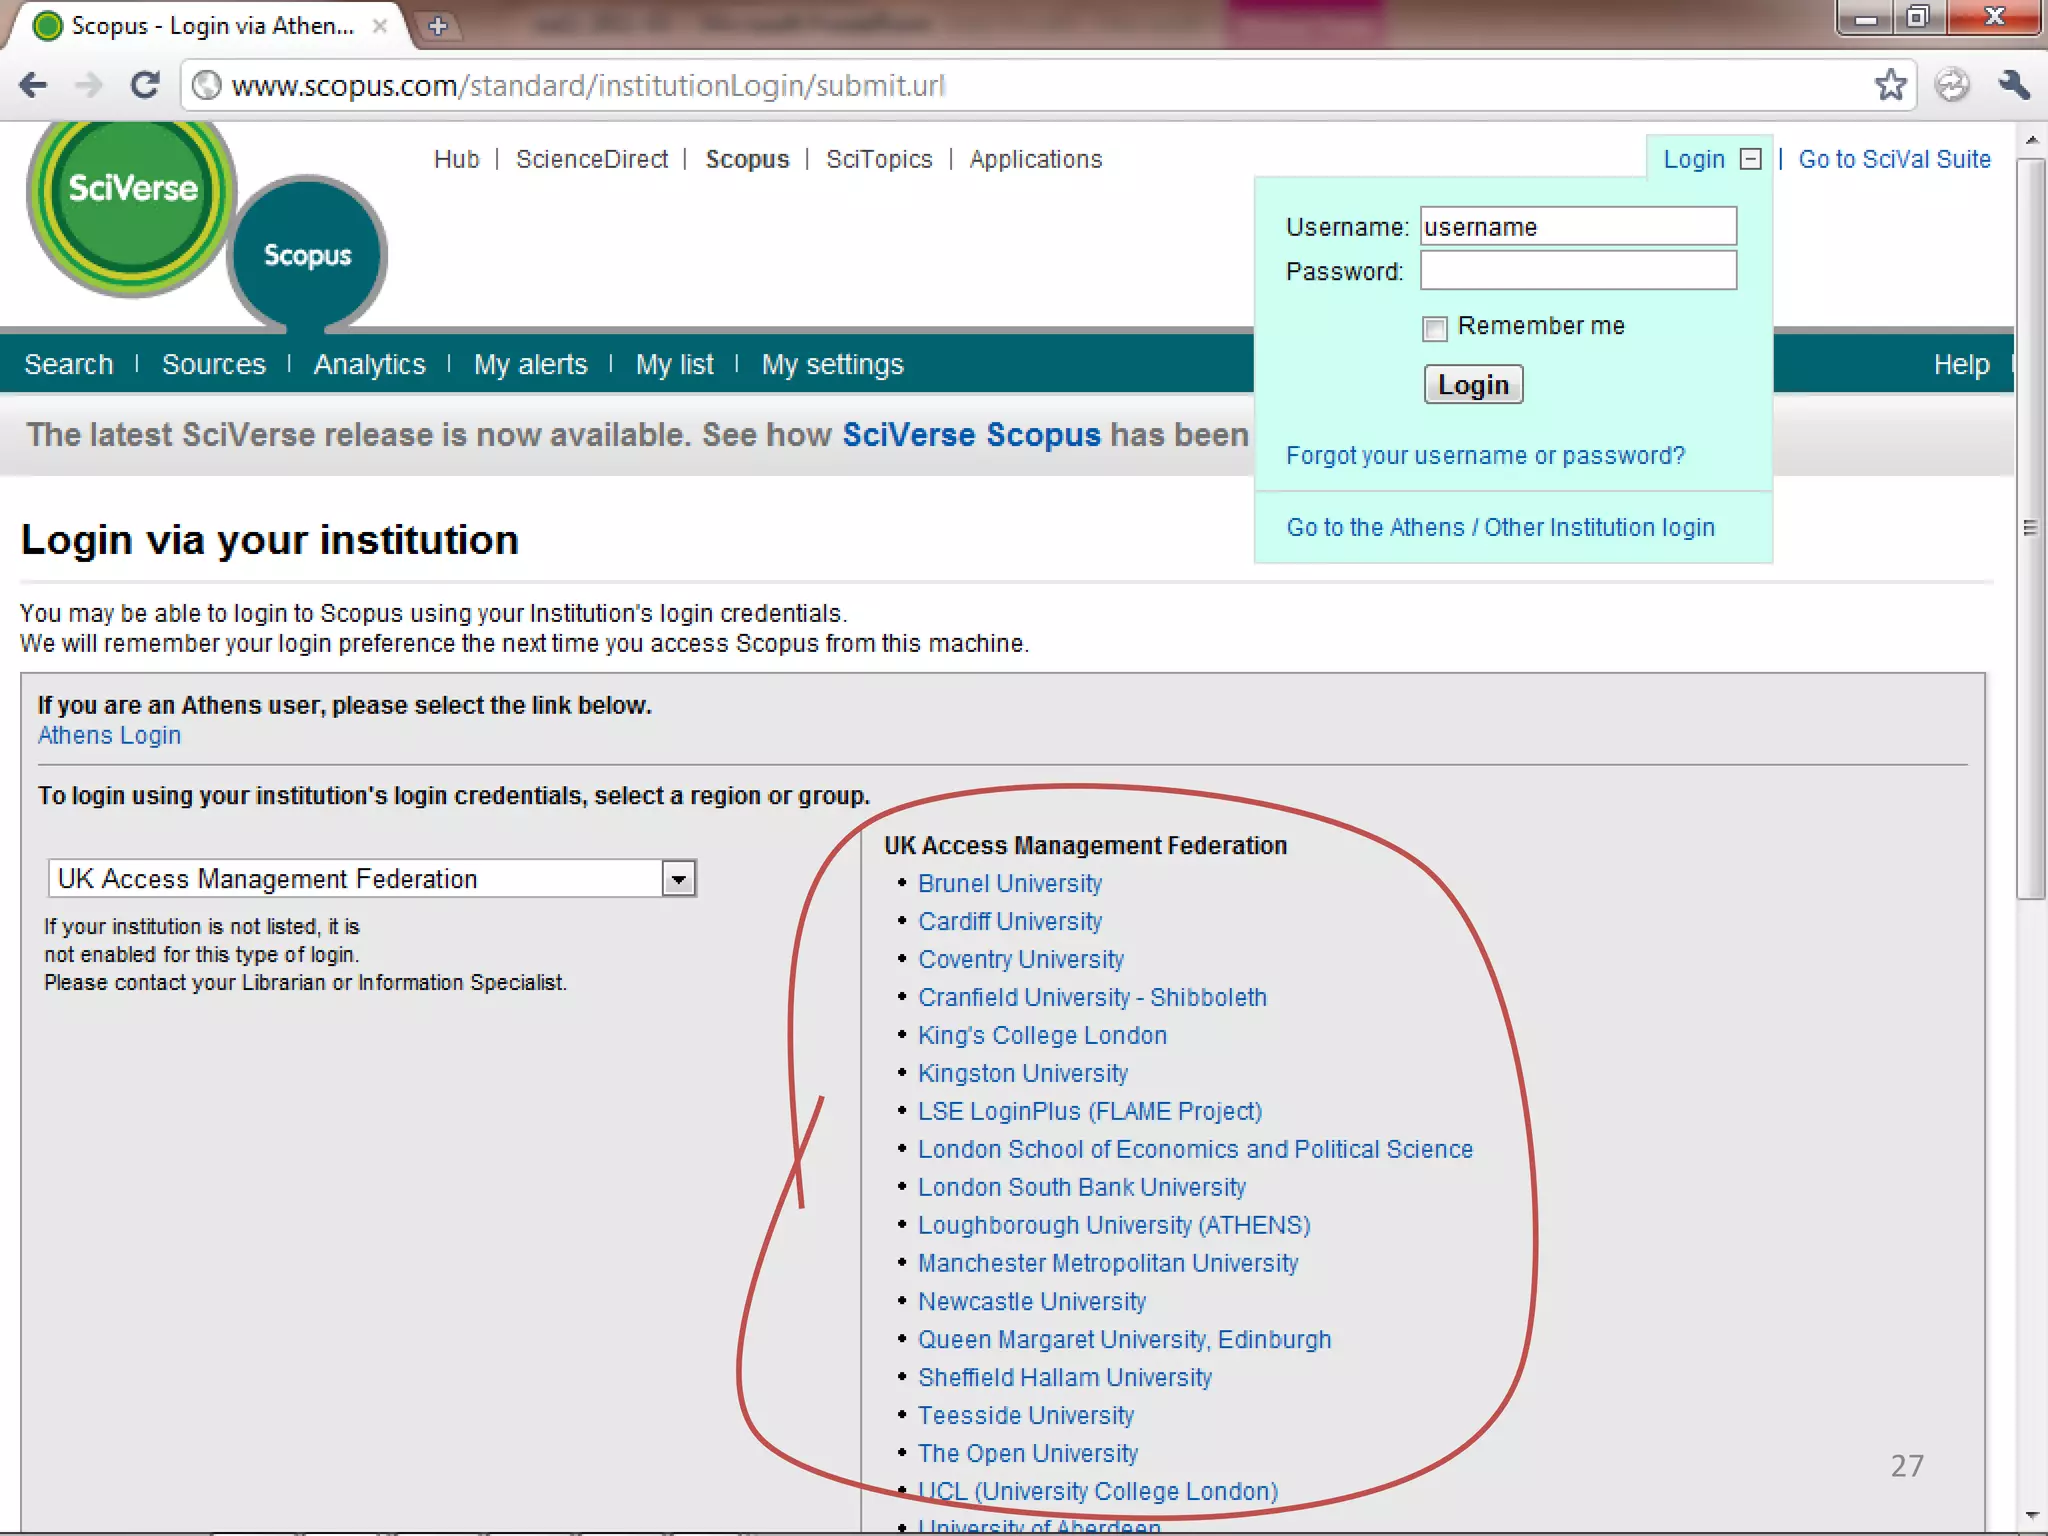This screenshot has height=1536, width=2048.
Task: Open Athens / Other Institution login link
Action: 1500,527
